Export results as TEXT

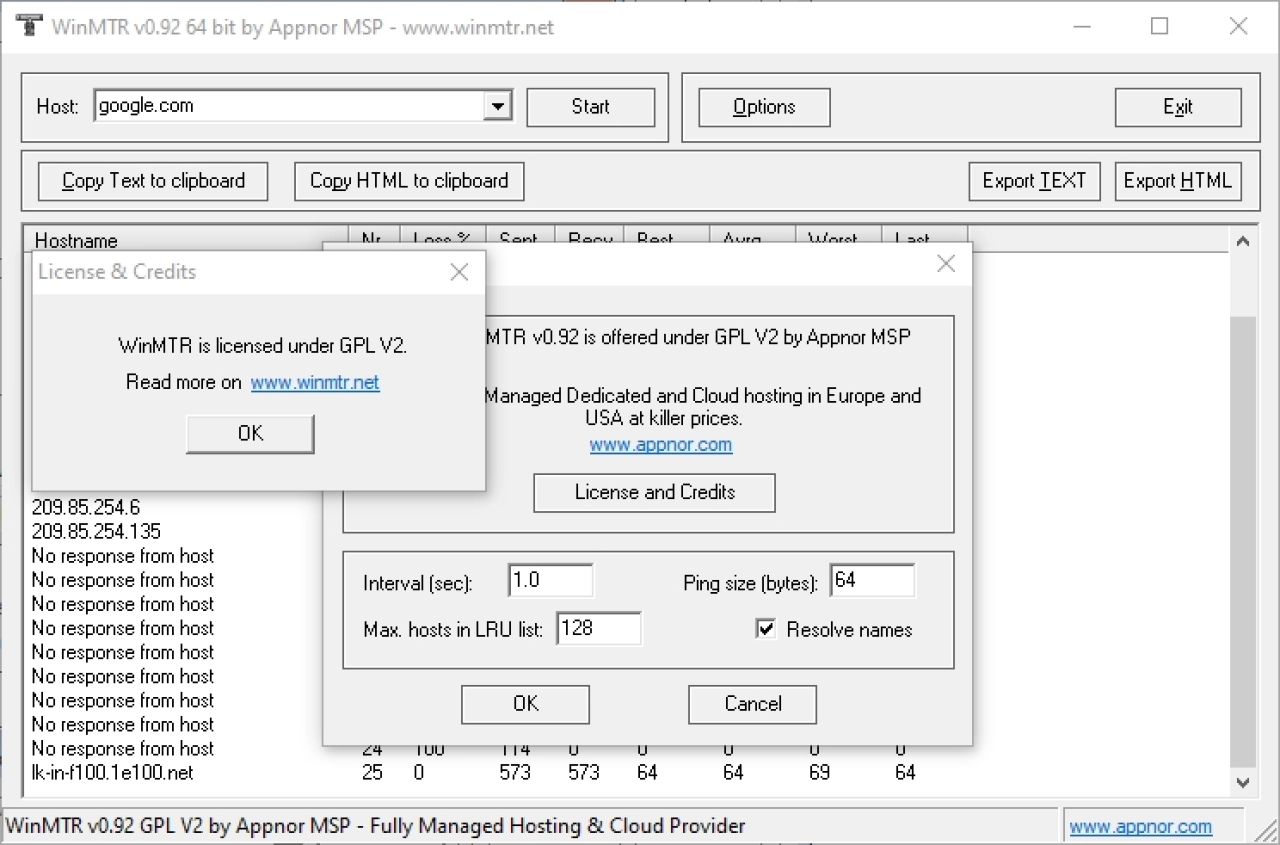[1034, 181]
